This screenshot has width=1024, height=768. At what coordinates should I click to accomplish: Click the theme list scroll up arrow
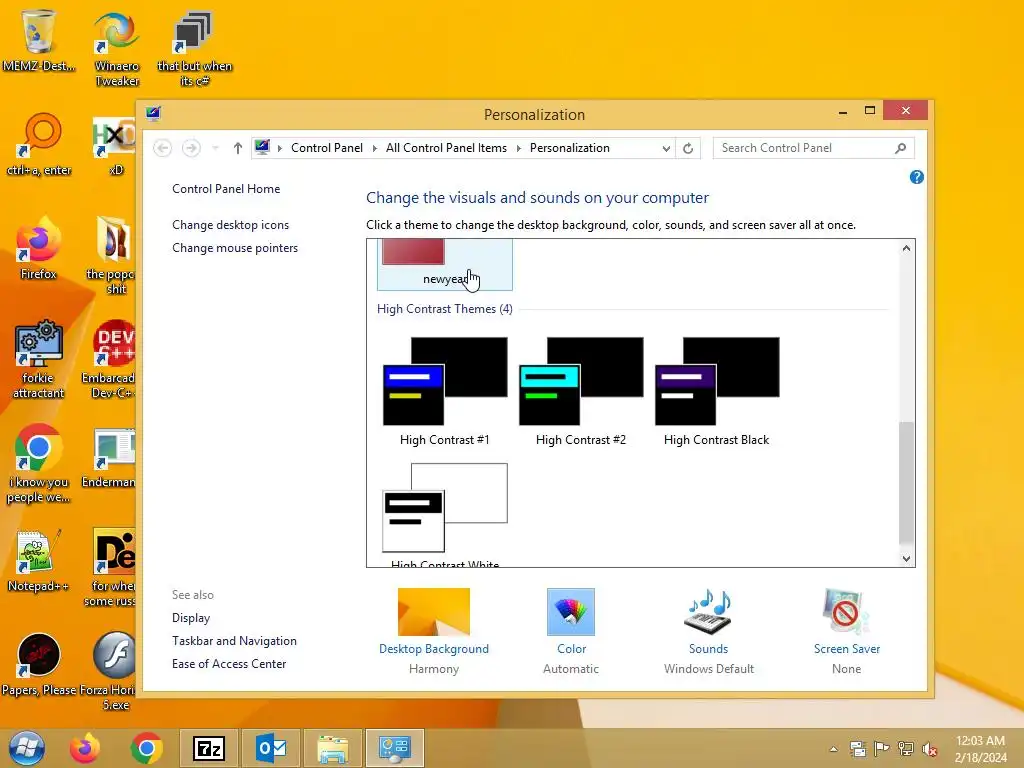[906, 248]
